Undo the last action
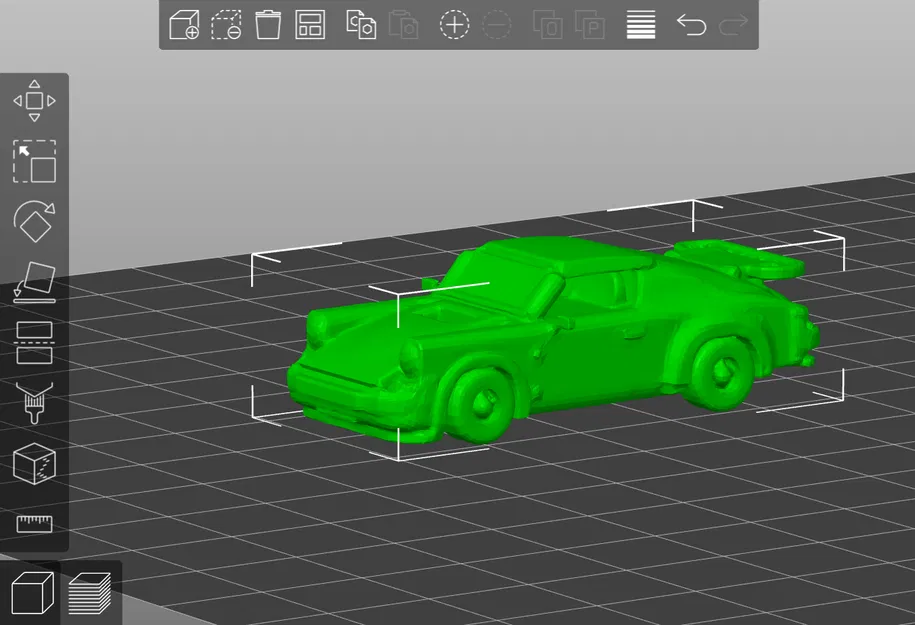This screenshot has width=915, height=625. [x=693, y=25]
